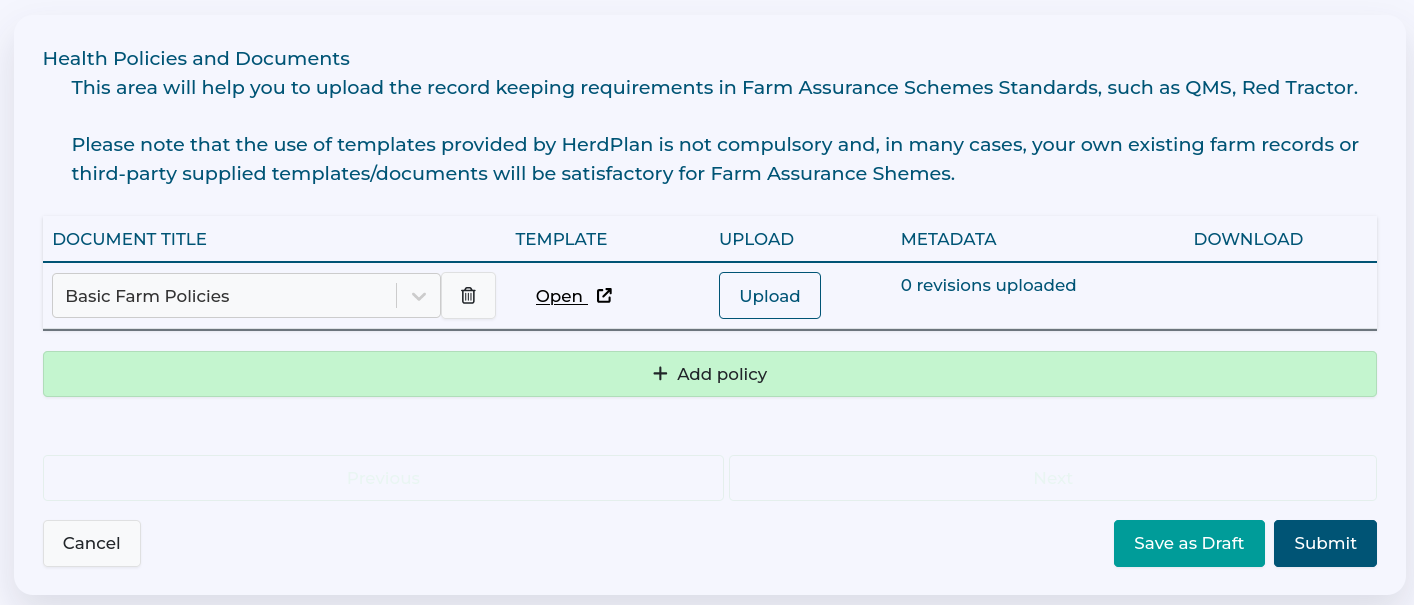Click the plus icon in Add policy bar

pyautogui.click(x=660, y=374)
